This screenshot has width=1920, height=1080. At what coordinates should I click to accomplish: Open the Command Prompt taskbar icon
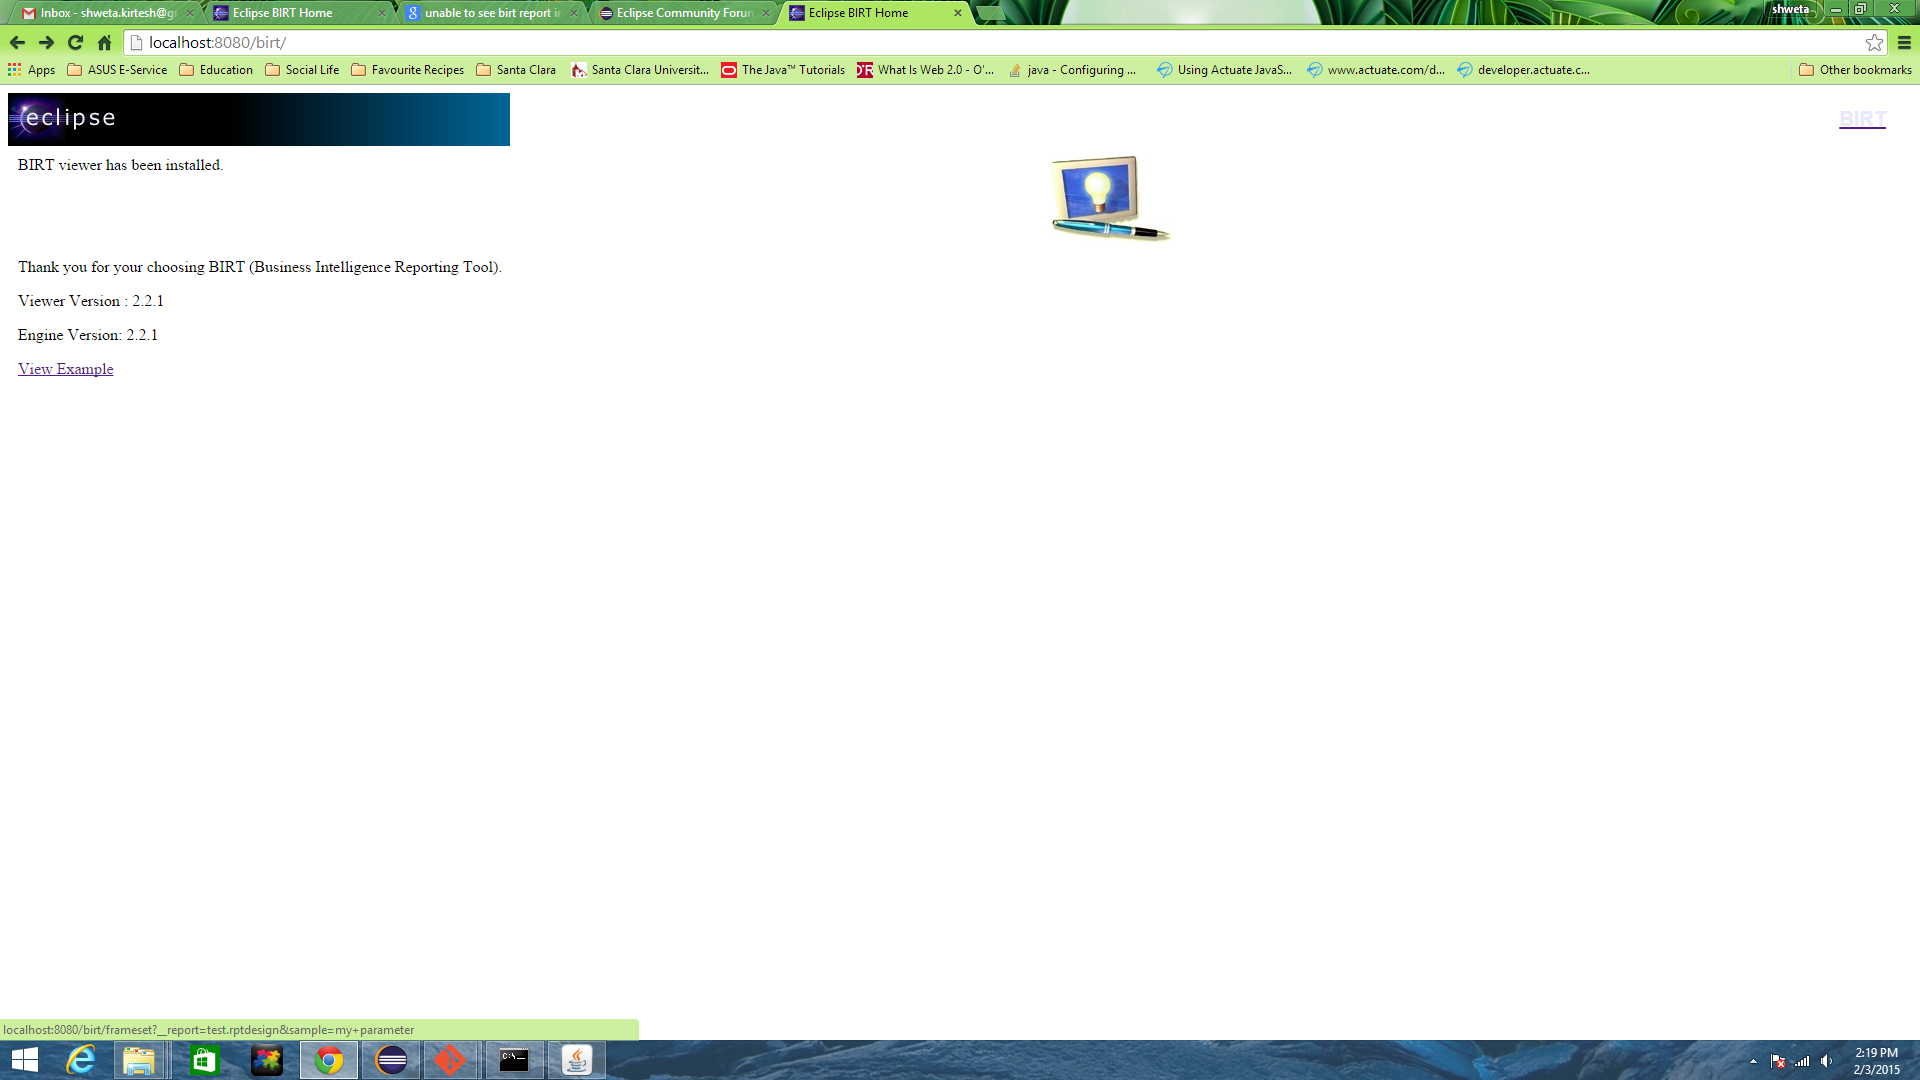514,1060
